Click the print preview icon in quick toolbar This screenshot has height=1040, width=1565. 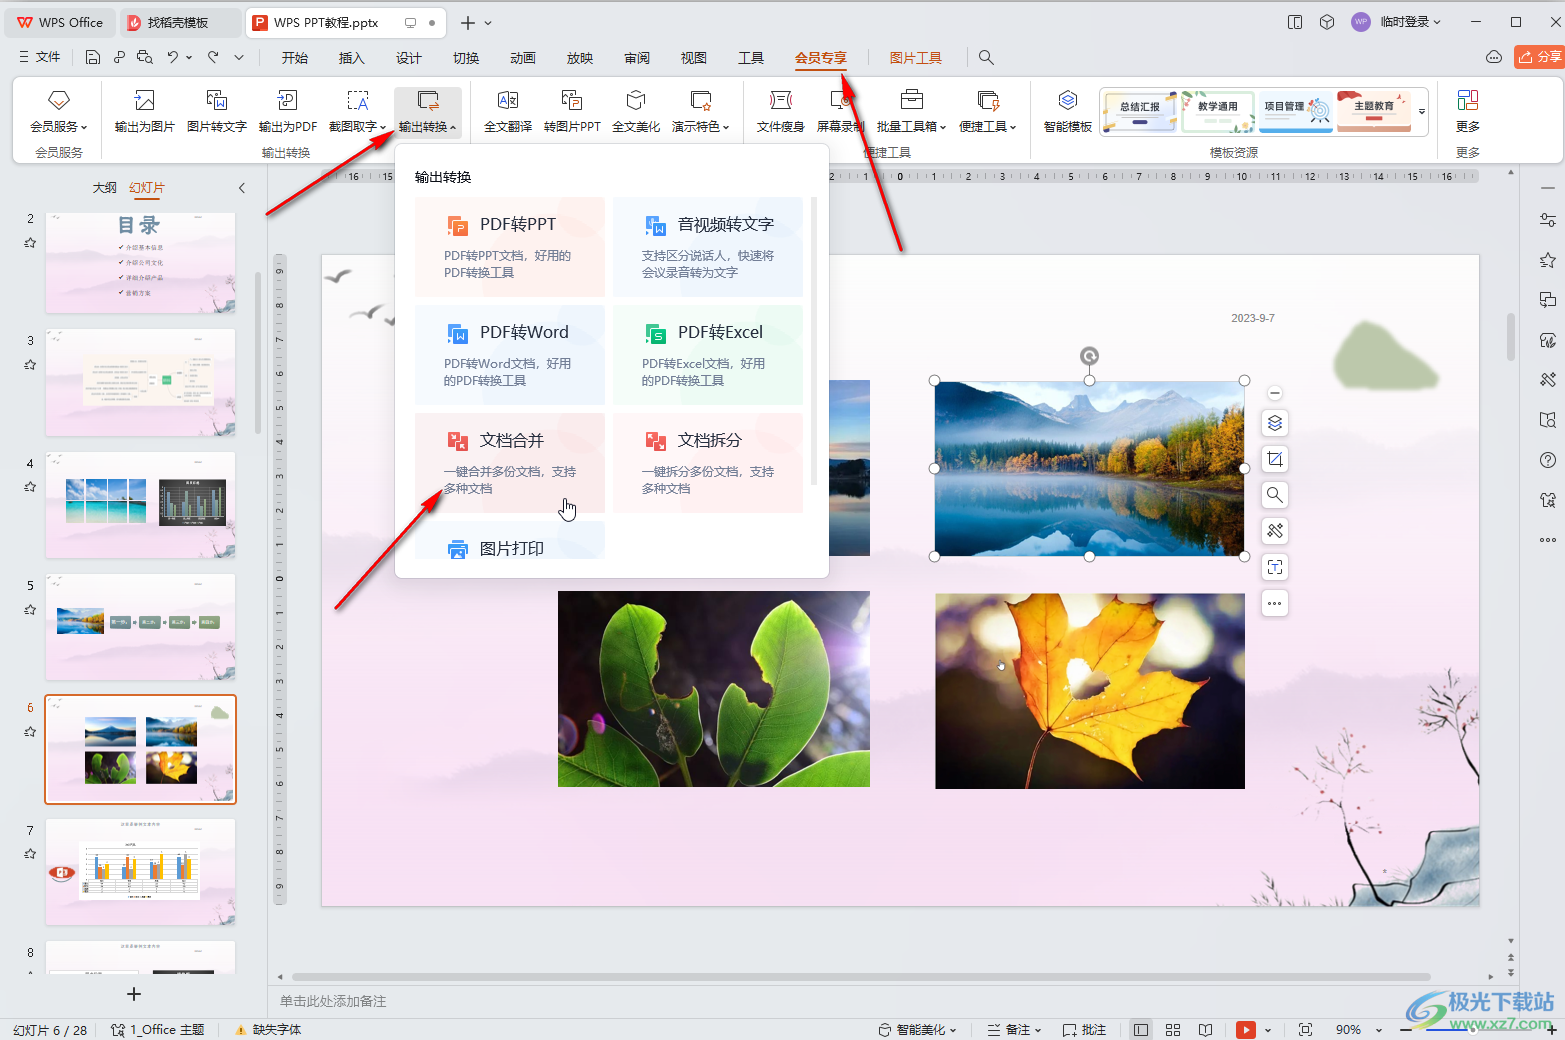click(x=145, y=57)
